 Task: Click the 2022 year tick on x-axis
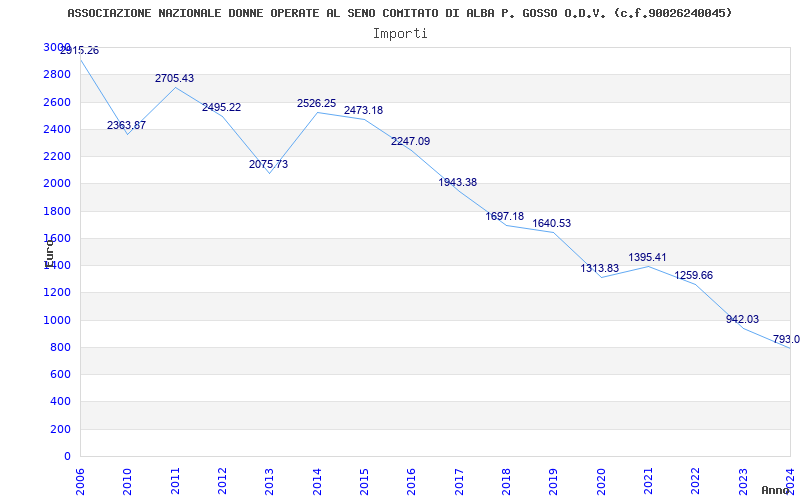[x=695, y=479]
